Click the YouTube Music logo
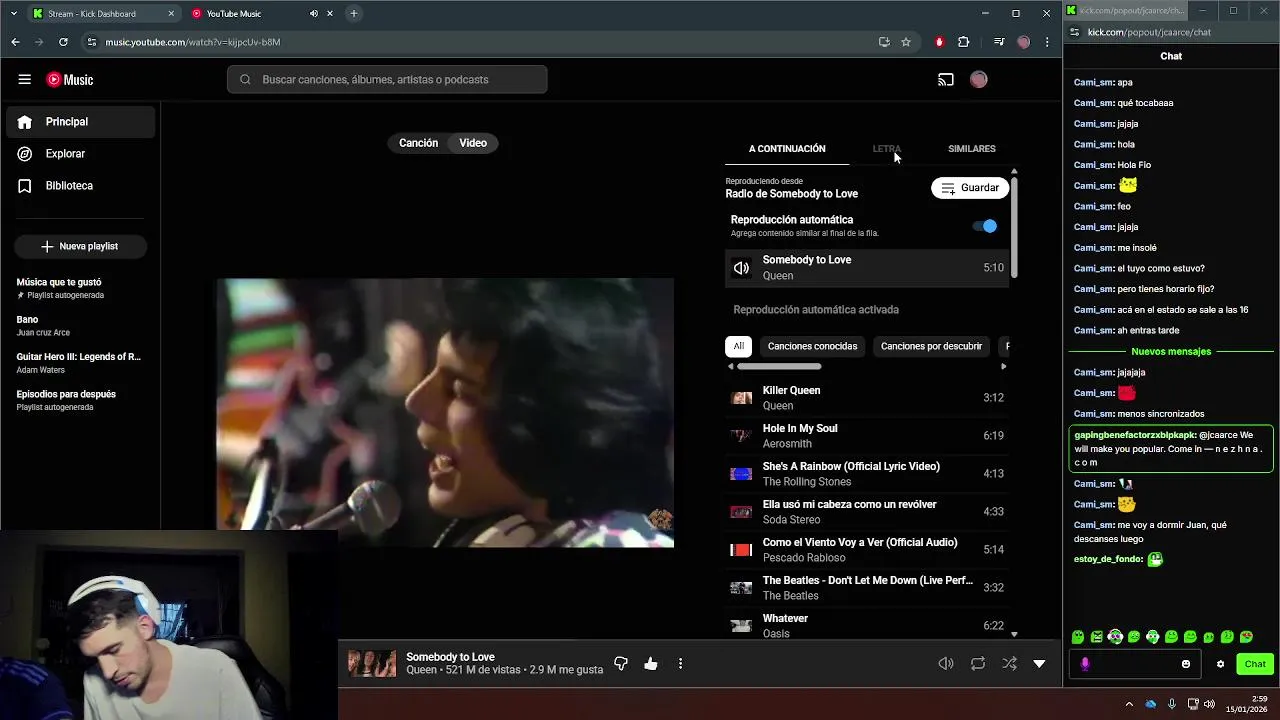This screenshot has width=1280, height=720. point(70,79)
